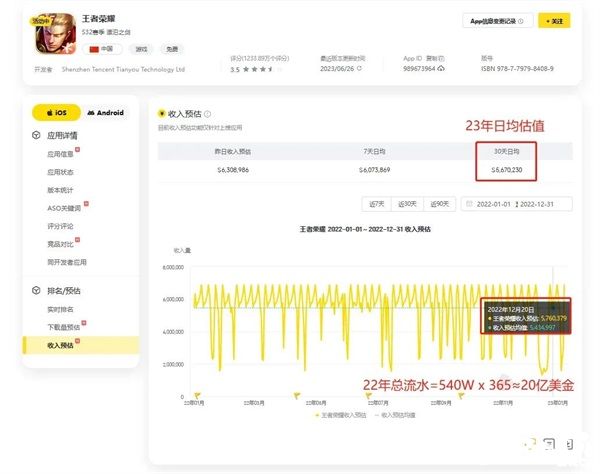Open 应用状态 in sidebar
The image size is (600, 474).
pyautogui.click(x=60, y=172)
